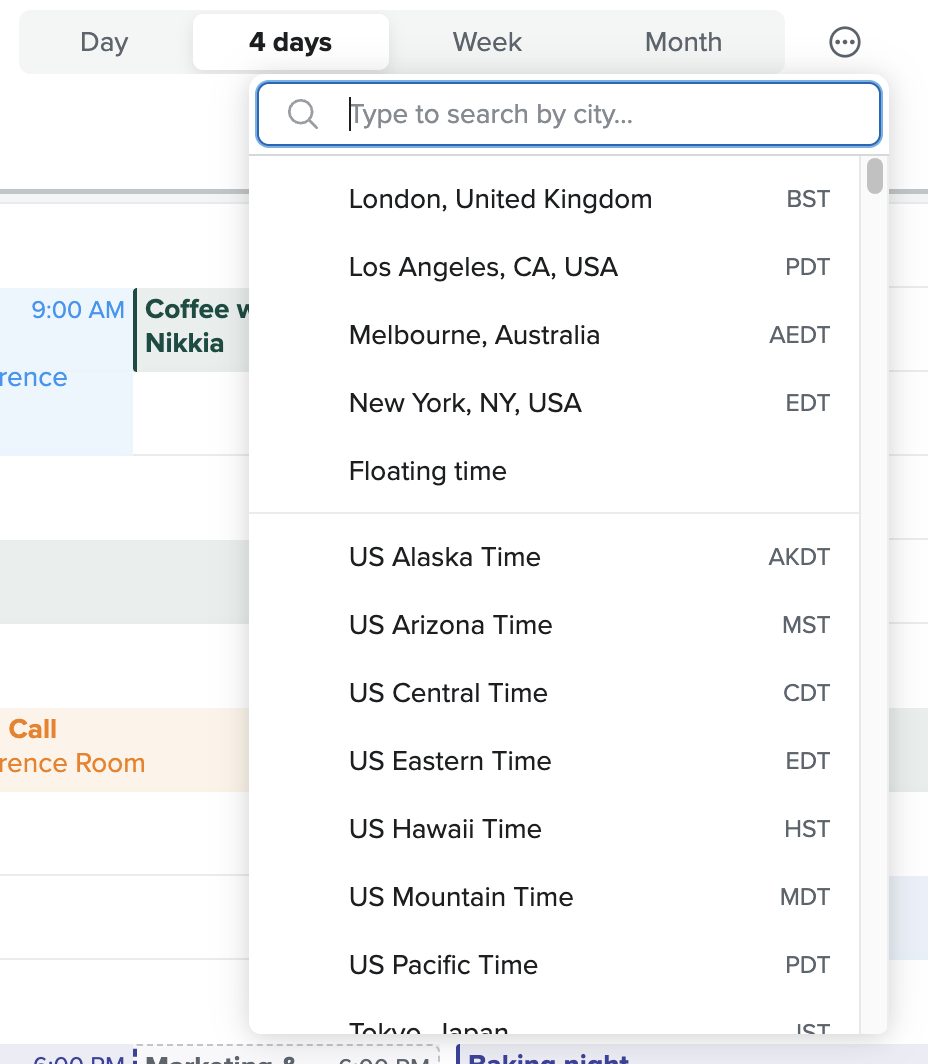Select US Arizona Time zone
The width and height of the screenshot is (928, 1064).
[554, 624]
